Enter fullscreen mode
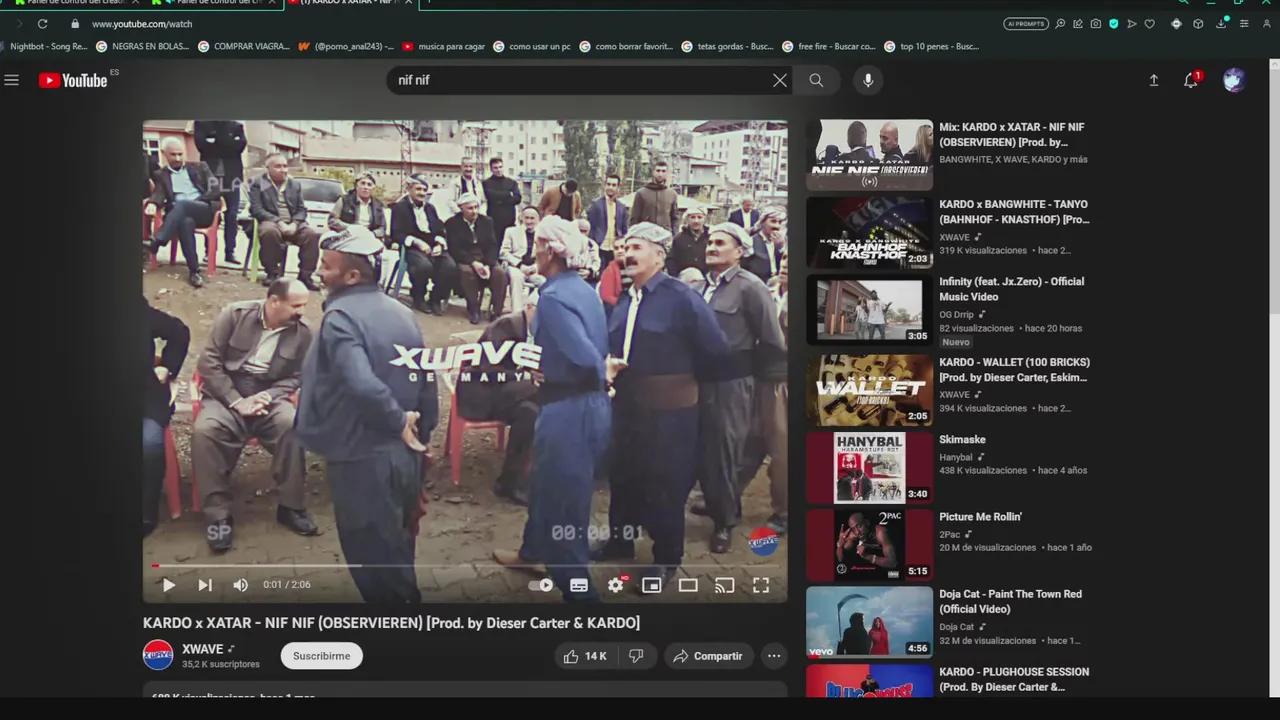The image size is (1280, 720). pos(761,585)
